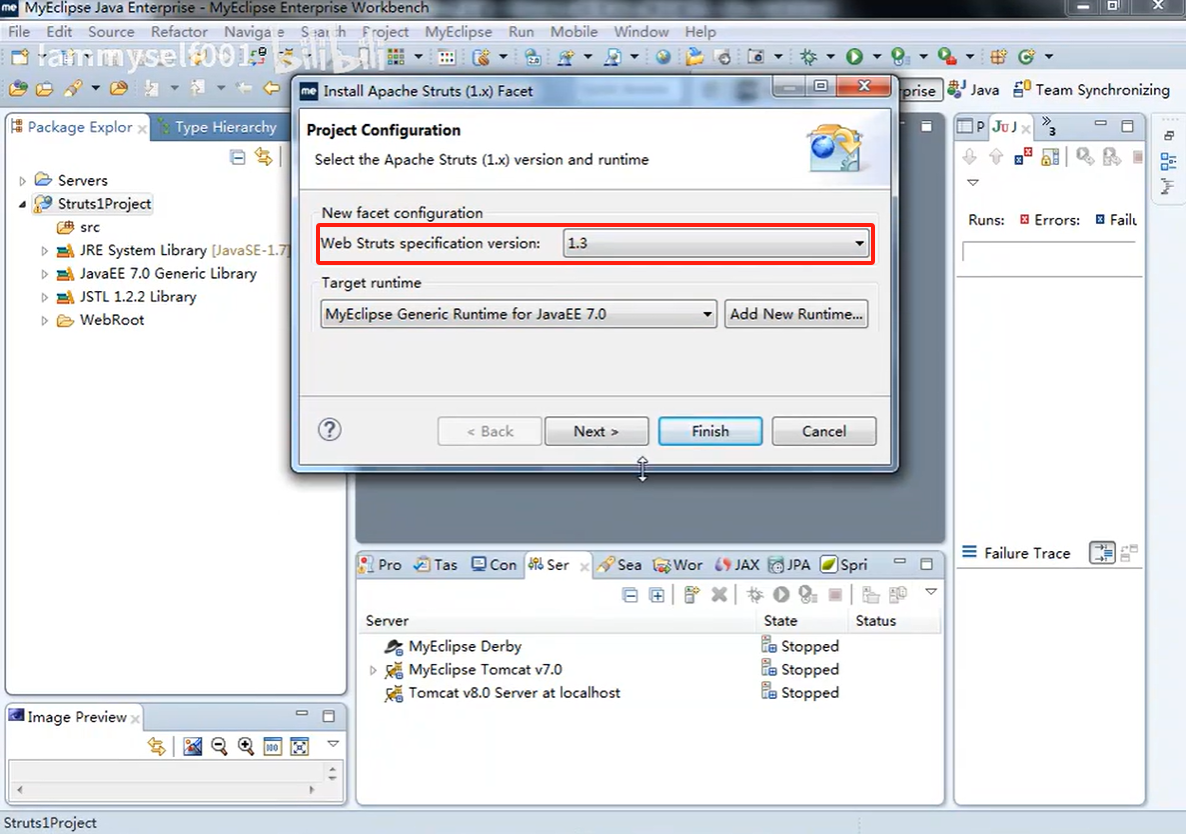This screenshot has height=834, width=1186.
Task: Click Start Server icon in Servers view
Action: (x=781, y=595)
